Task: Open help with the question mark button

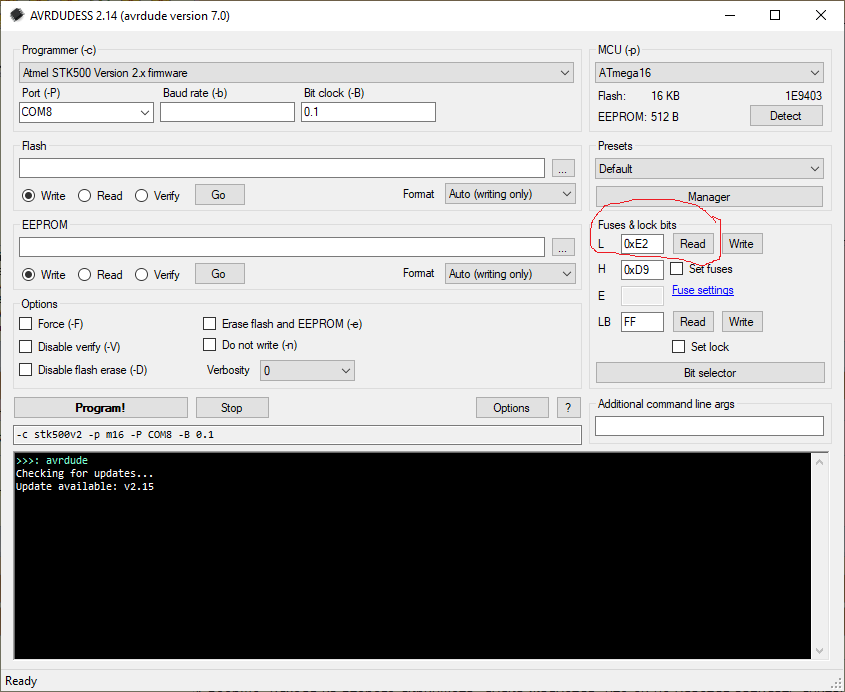Action: click(x=568, y=407)
